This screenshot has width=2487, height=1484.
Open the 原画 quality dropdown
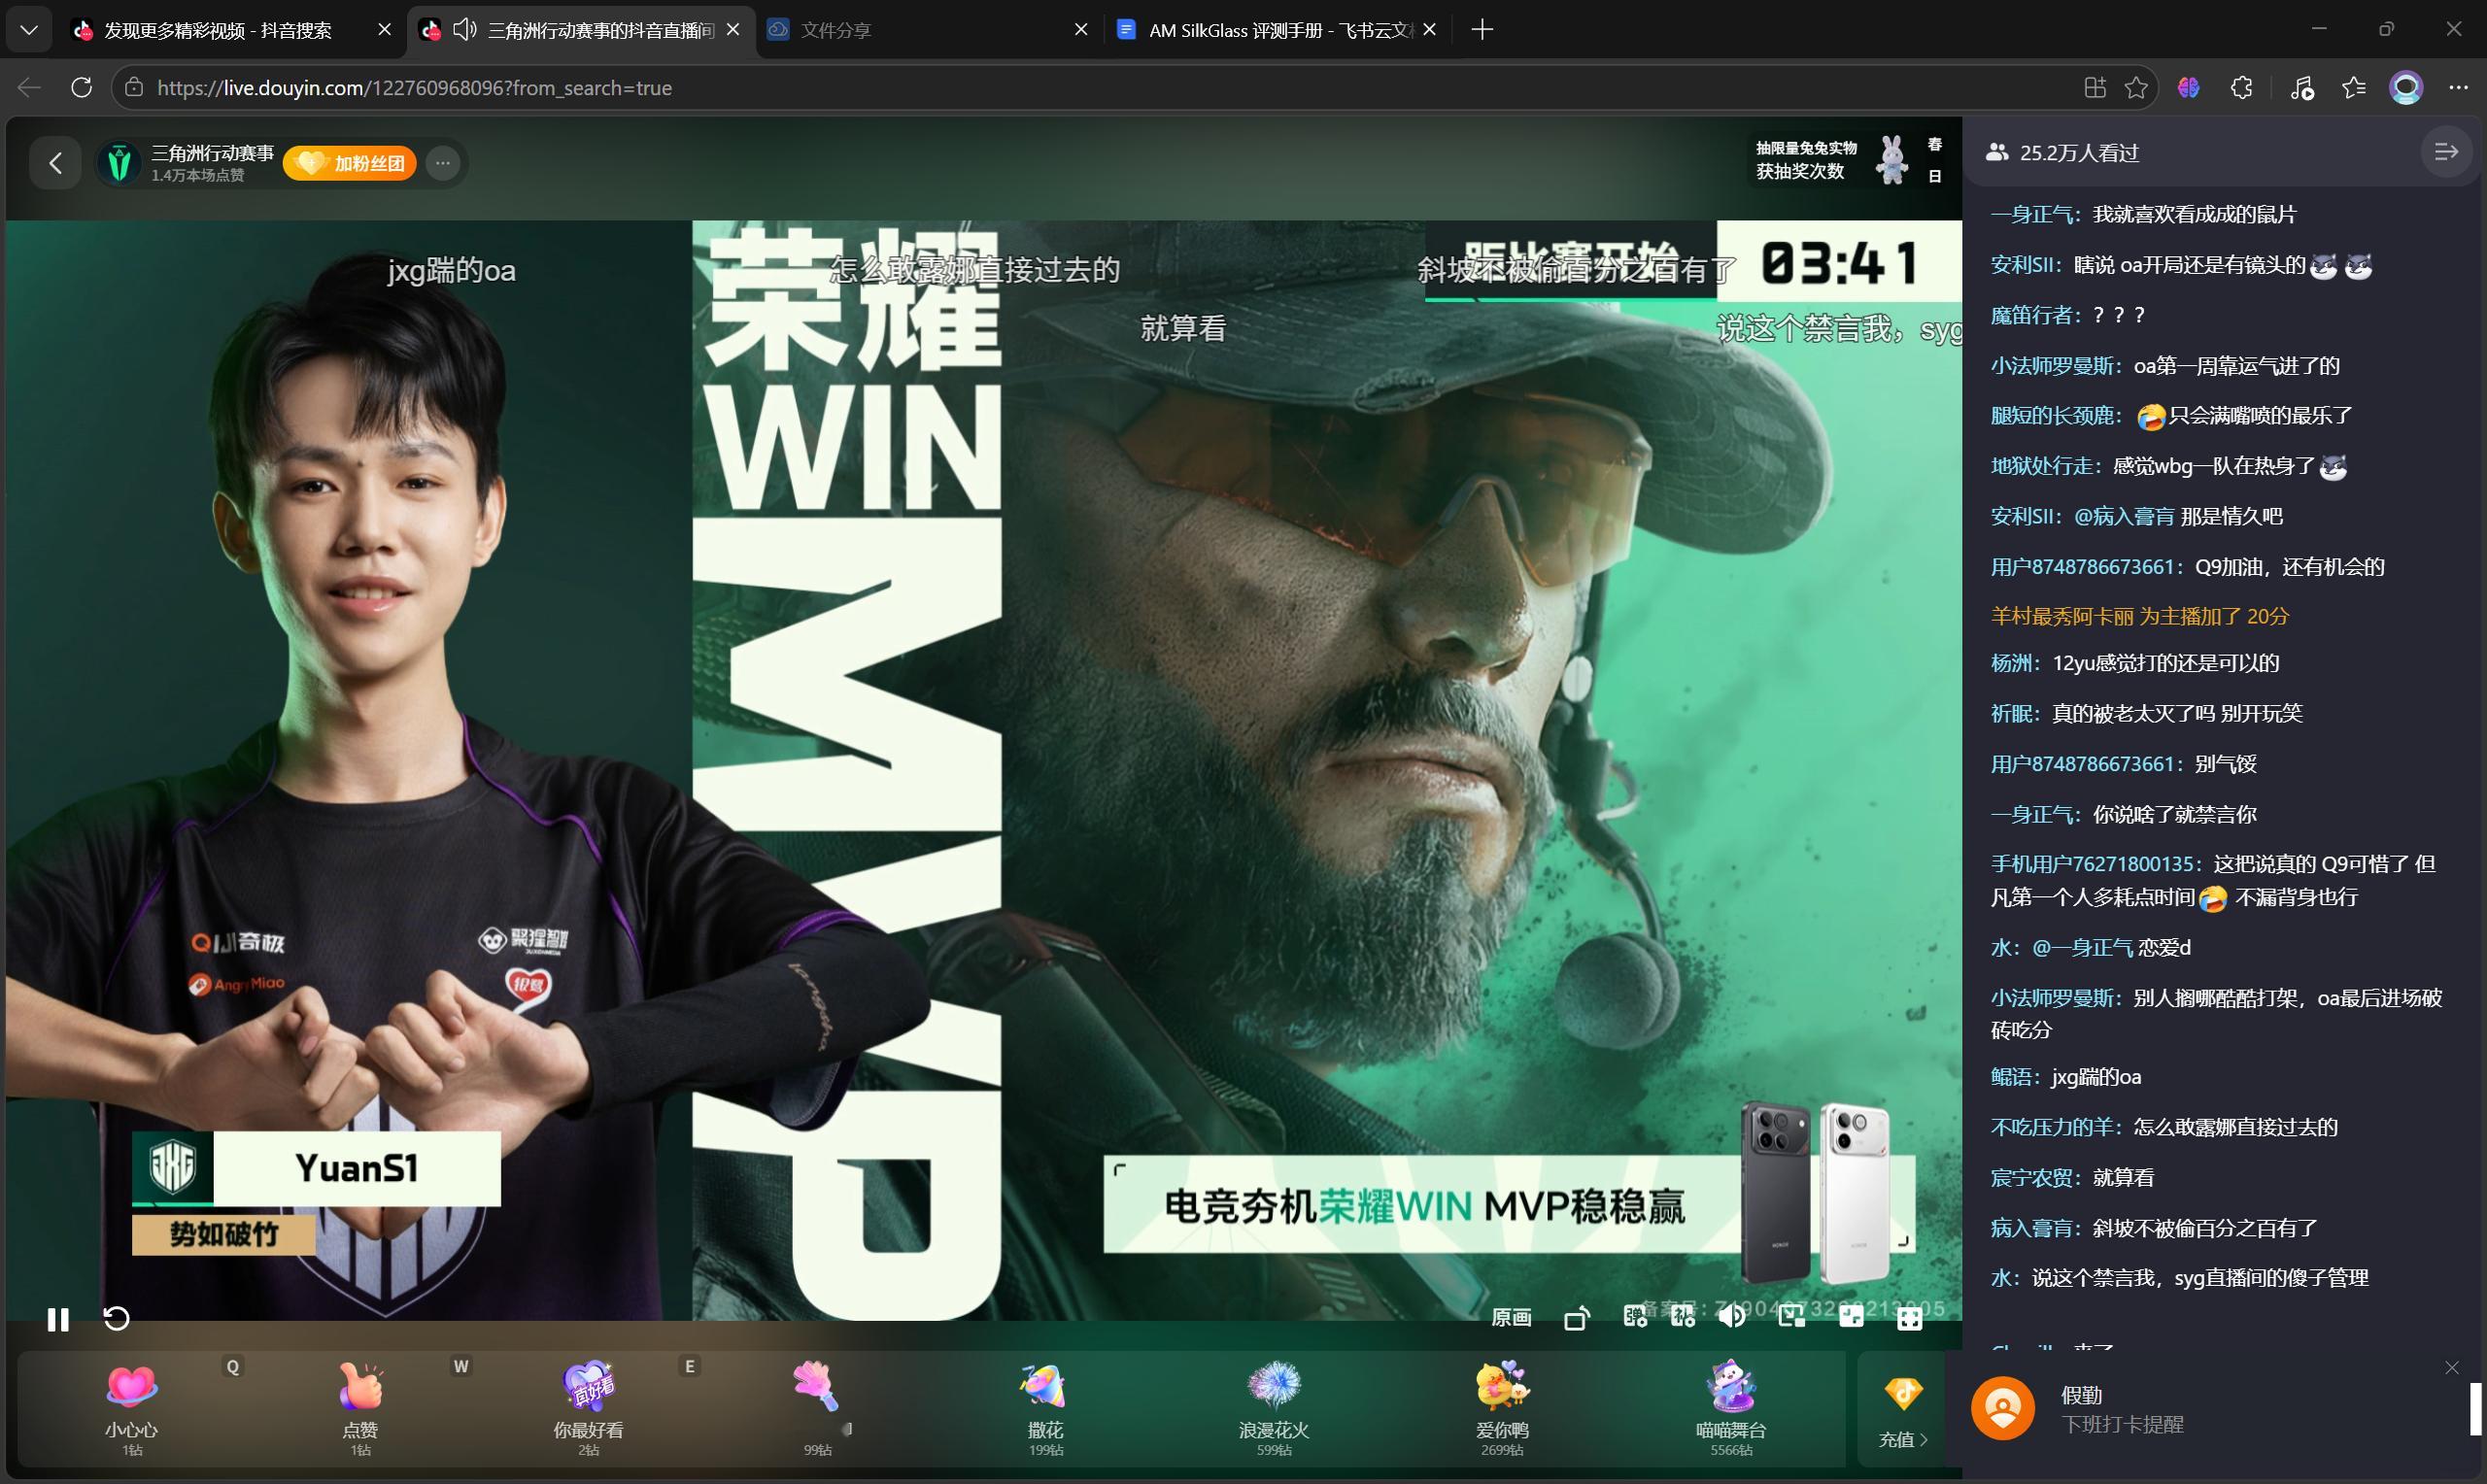pyautogui.click(x=1510, y=1318)
